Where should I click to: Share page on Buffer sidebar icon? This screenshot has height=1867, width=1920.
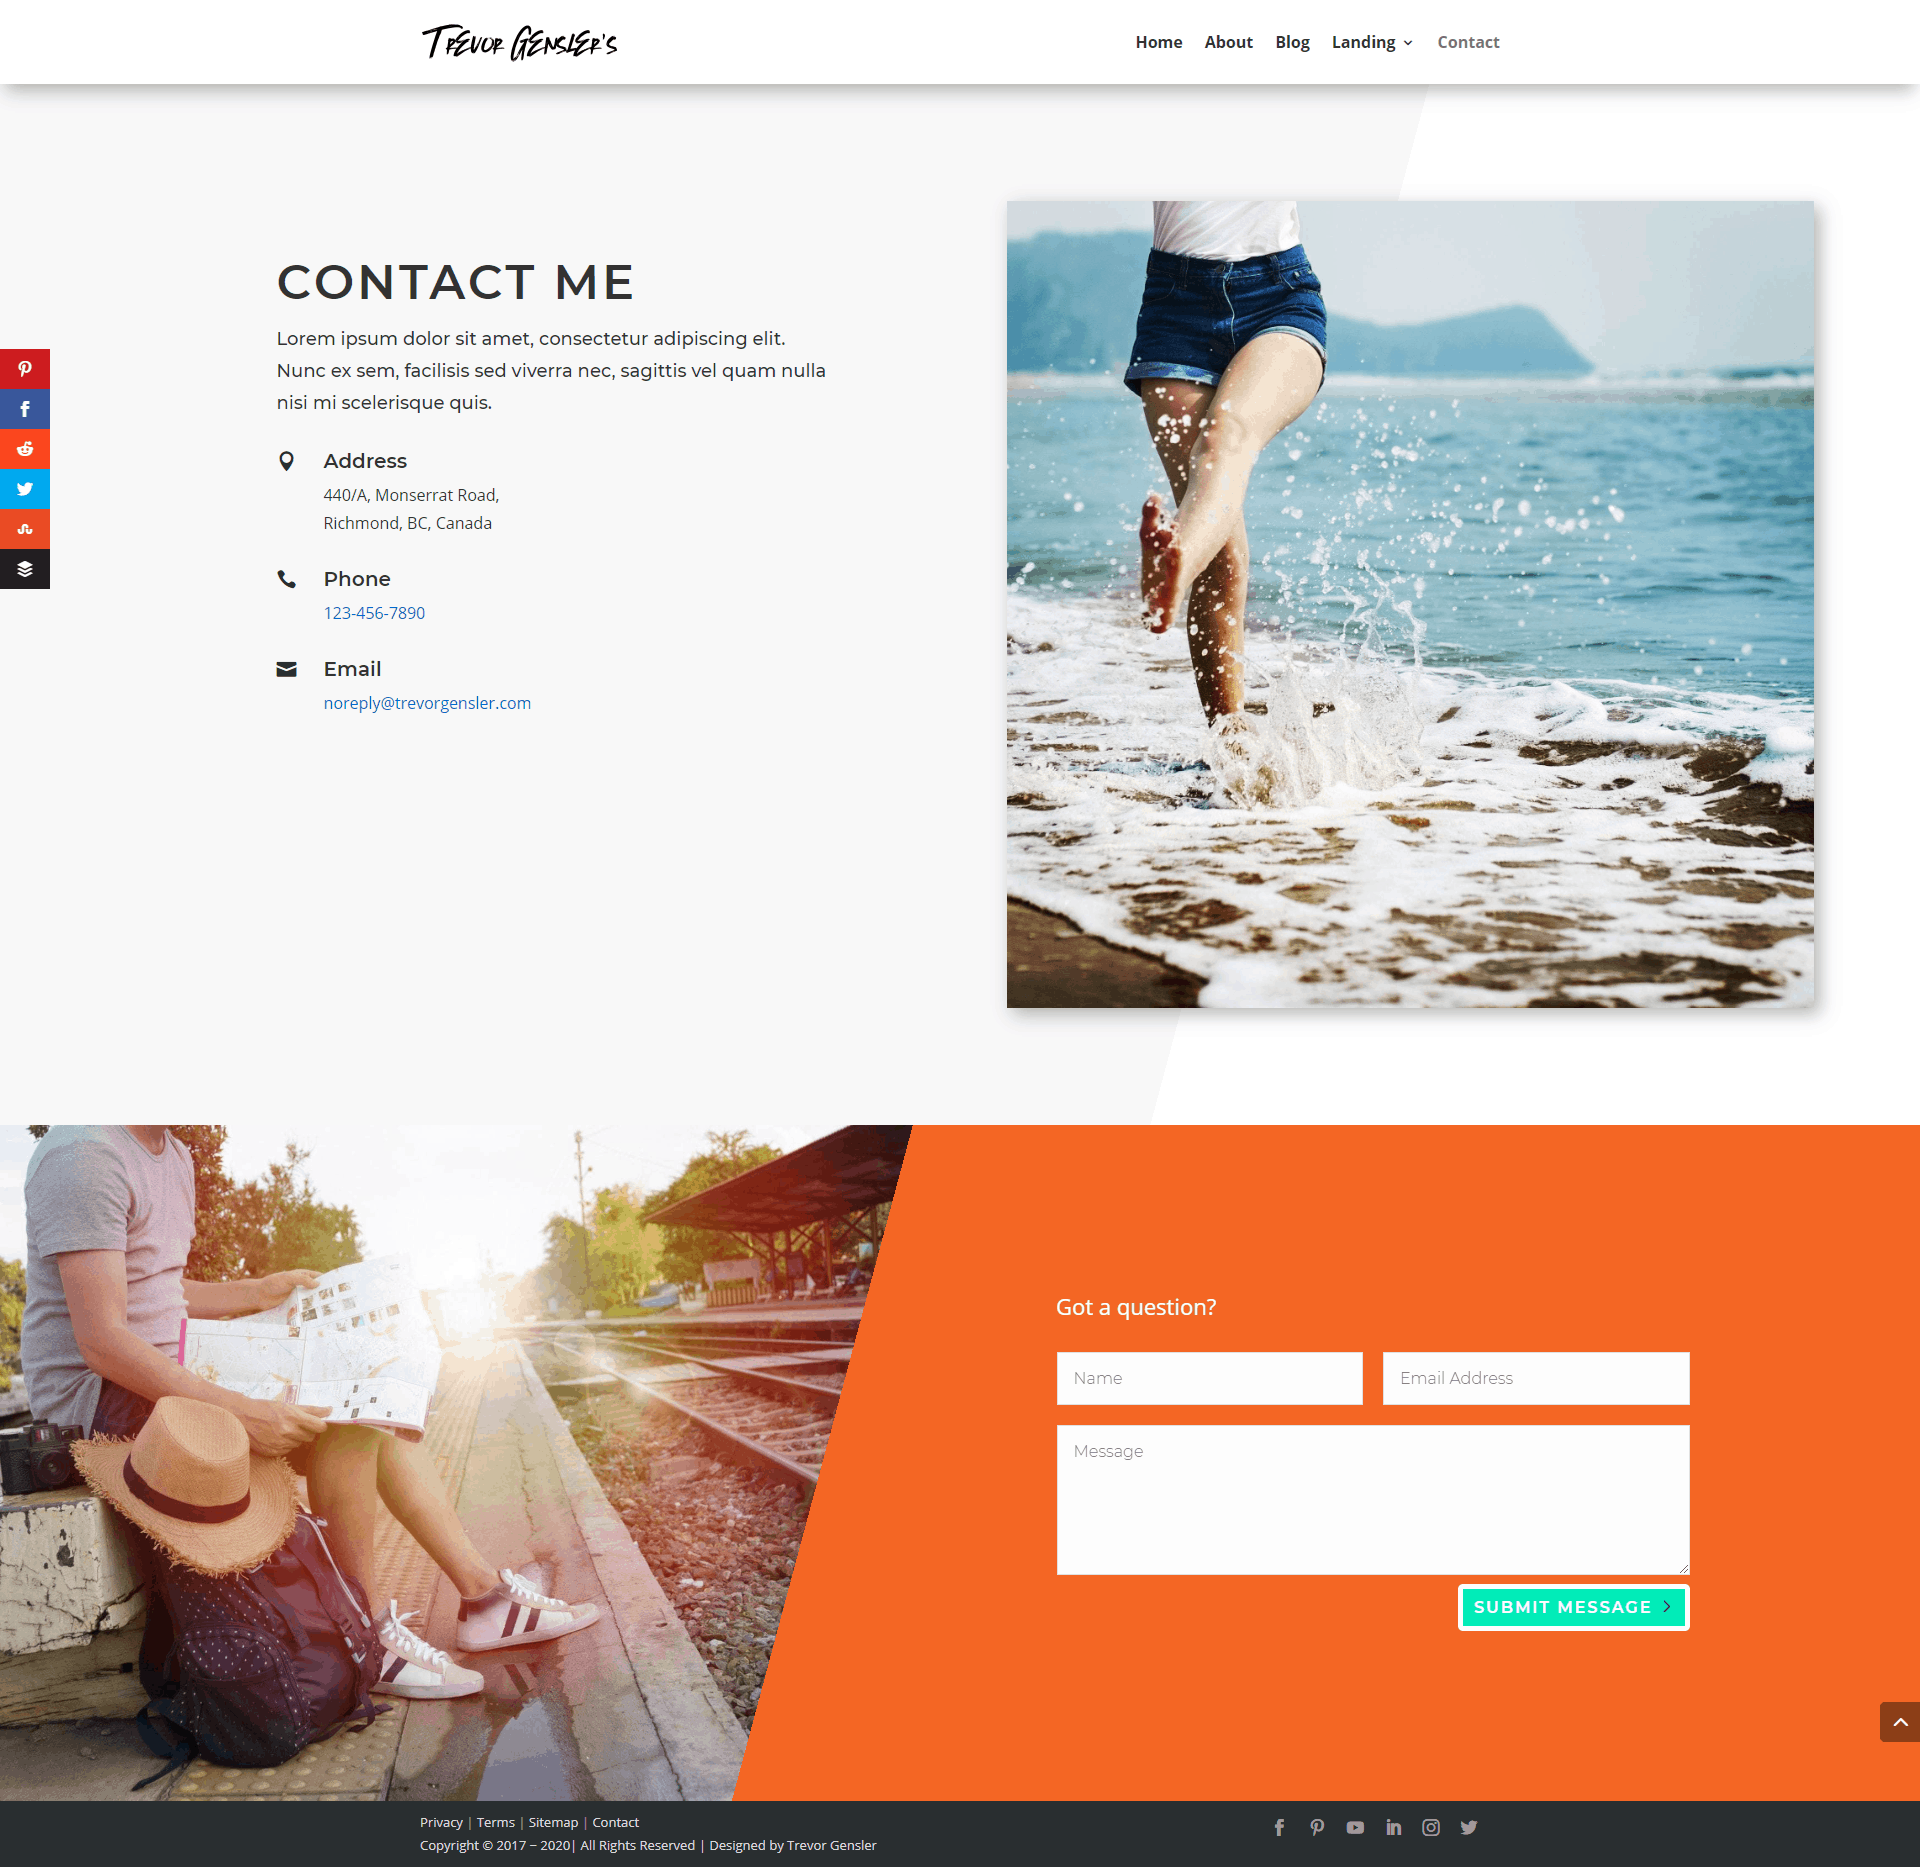(x=25, y=569)
